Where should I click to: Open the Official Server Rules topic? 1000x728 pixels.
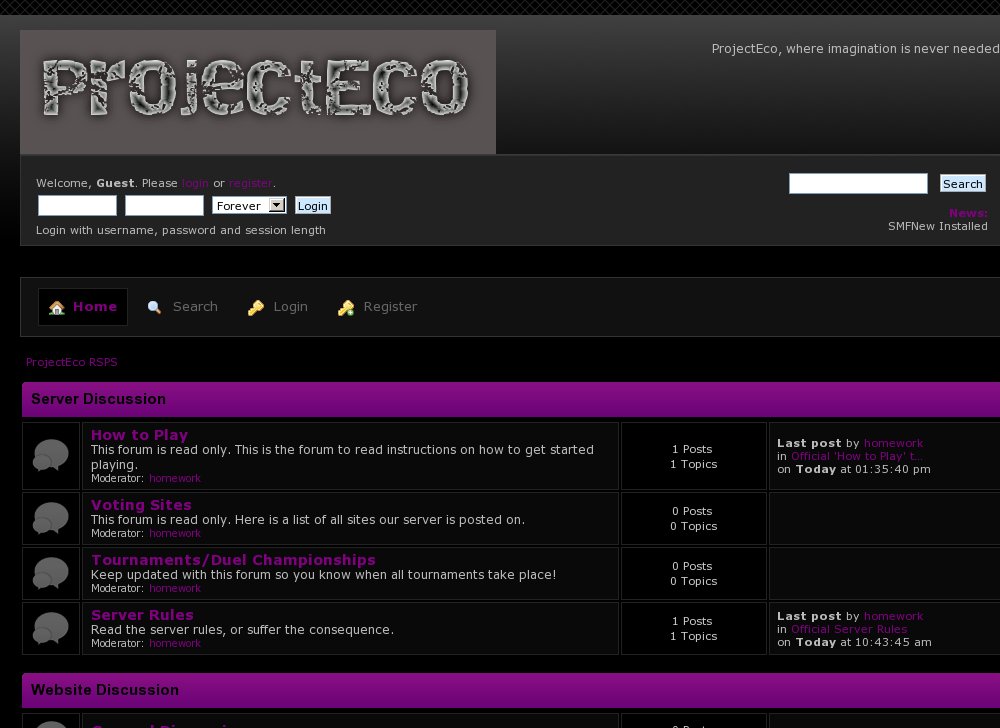click(849, 629)
